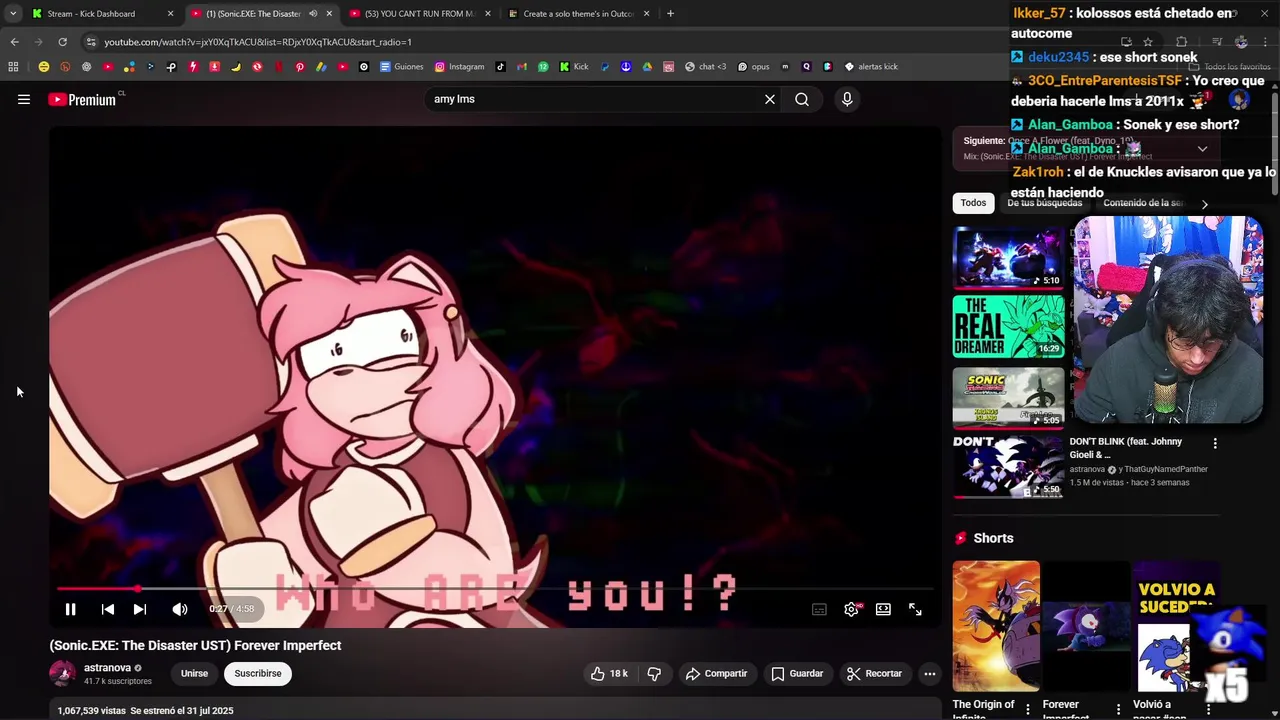1280x720 pixels.
Task: Switch to theater mode view
Action: (883, 609)
